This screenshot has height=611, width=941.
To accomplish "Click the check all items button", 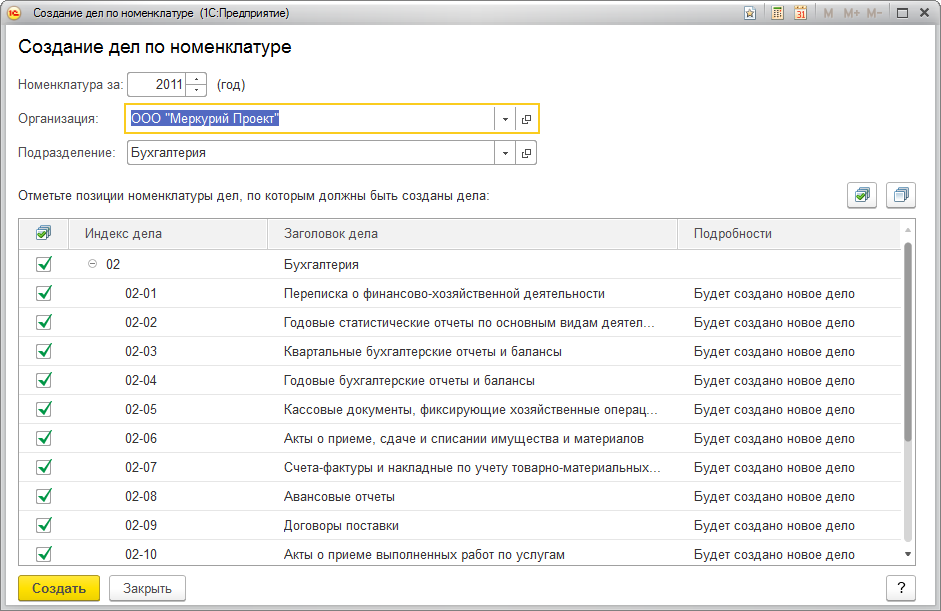I will pos(861,195).
